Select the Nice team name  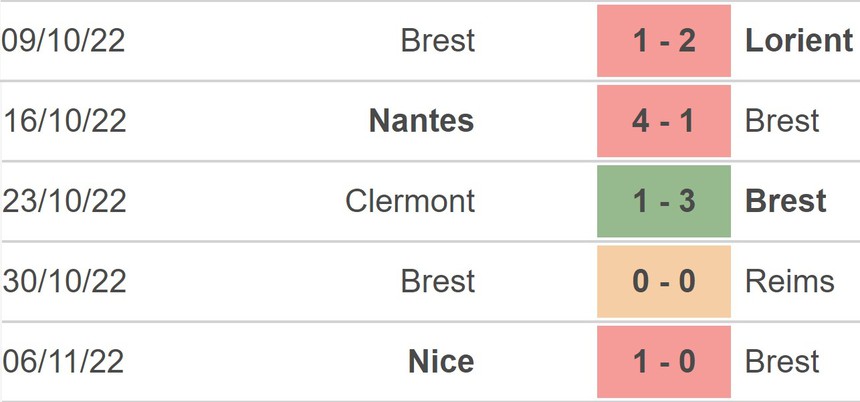[441, 361]
